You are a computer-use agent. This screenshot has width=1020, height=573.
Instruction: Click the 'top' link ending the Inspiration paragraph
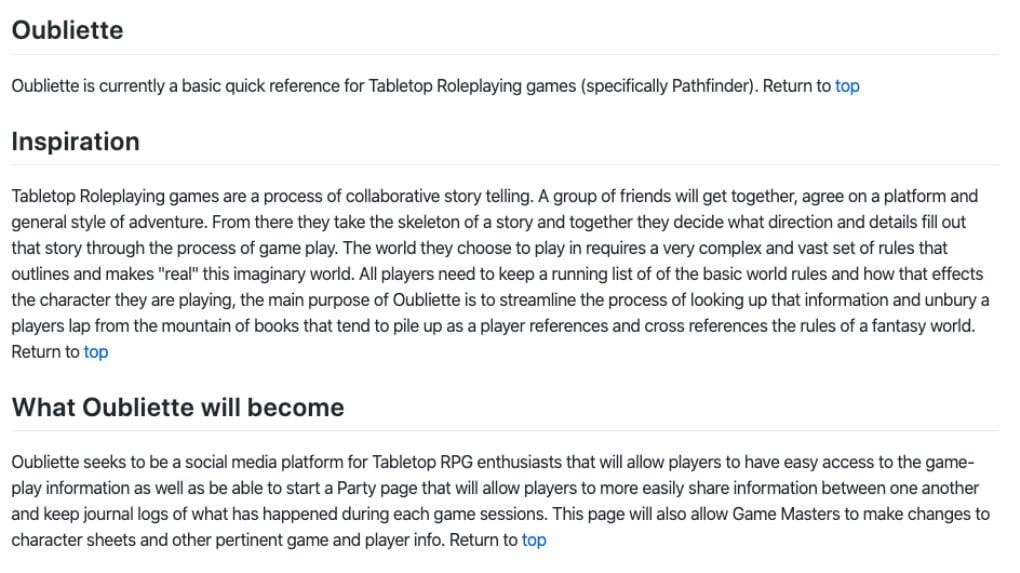click(x=96, y=352)
